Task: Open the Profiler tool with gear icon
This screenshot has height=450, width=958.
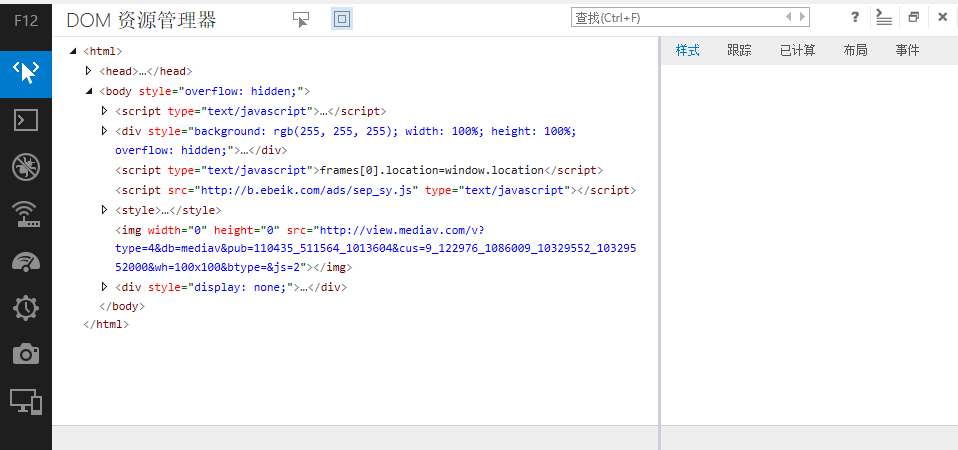Action: 26,308
